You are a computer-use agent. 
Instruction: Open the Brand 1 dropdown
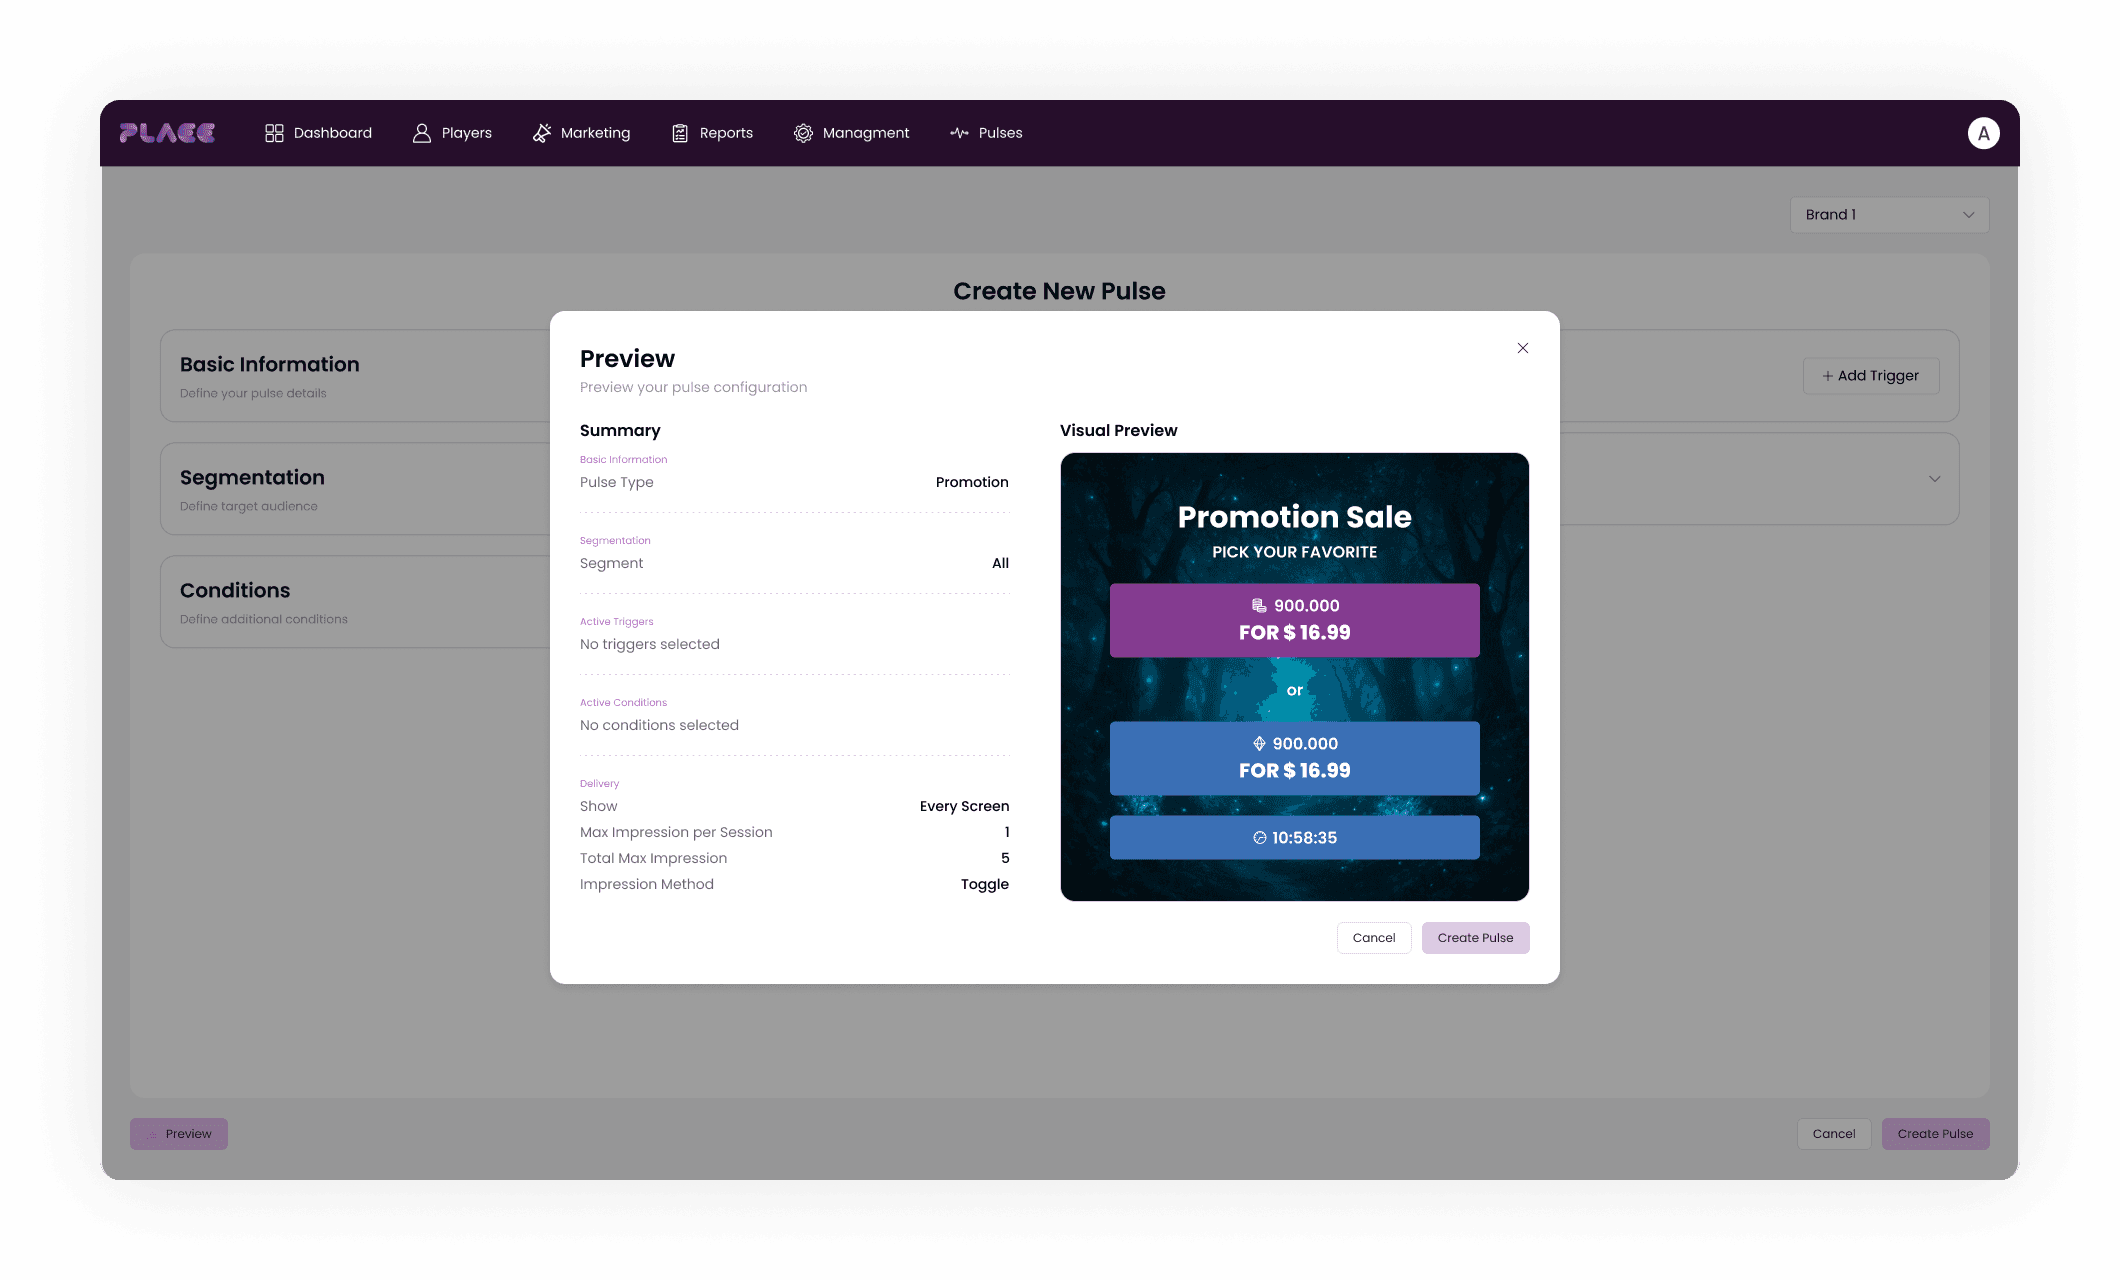(1888, 215)
